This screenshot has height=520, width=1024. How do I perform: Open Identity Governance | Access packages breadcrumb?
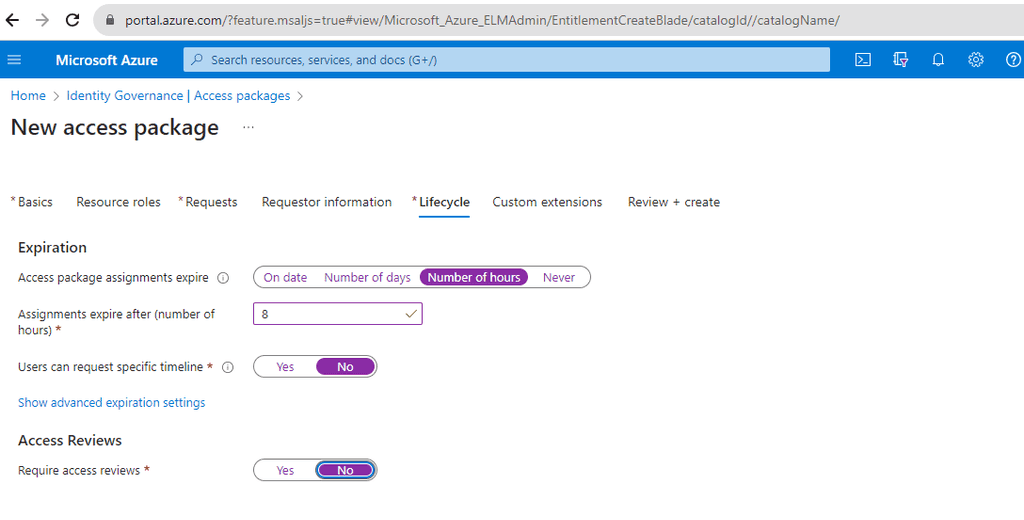coord(178,96)
